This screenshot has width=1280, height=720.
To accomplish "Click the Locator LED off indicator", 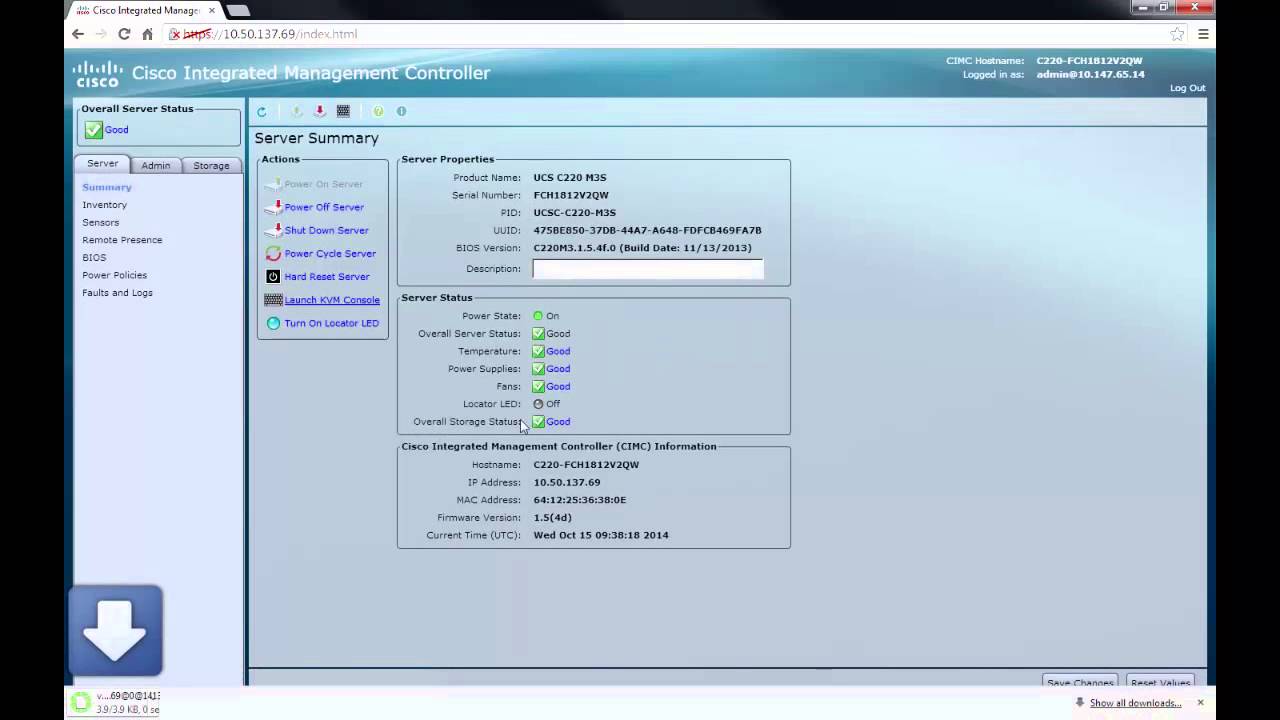I will pos(538,404).
